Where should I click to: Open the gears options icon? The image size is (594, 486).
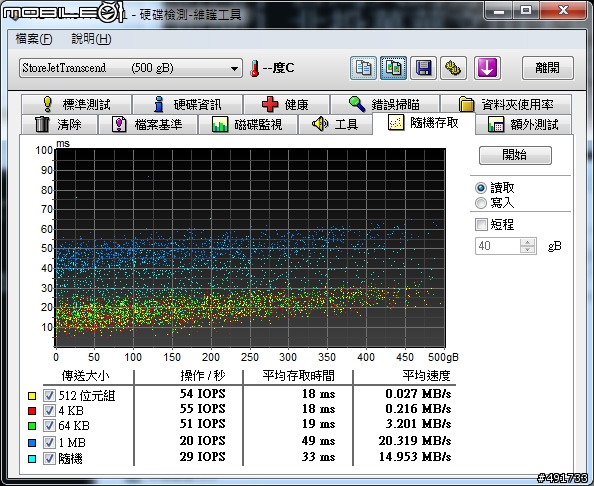[453, 68]
